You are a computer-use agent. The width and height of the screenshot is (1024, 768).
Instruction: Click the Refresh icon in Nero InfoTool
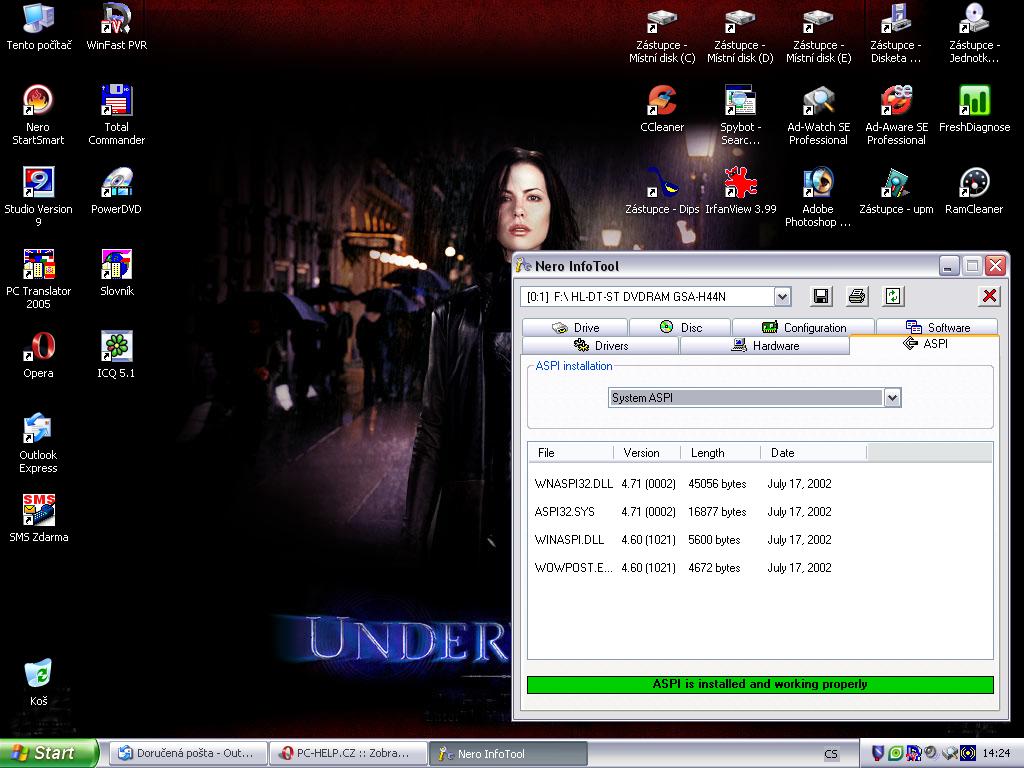893,296
